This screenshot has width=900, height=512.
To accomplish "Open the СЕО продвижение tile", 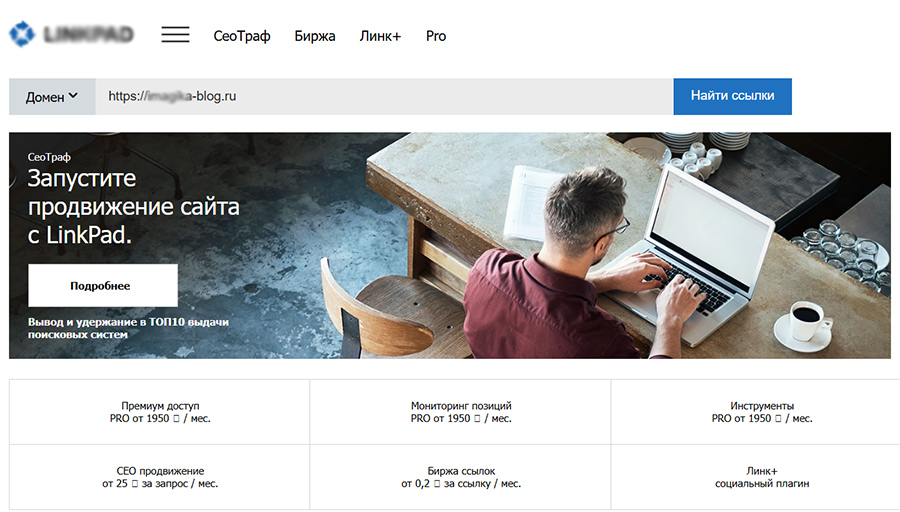I will pos(160,477).
